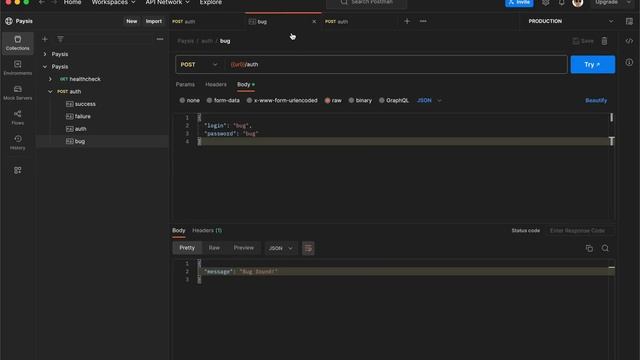640x360 pixels.
Task: Select the GraphQL body type radio
Action: pyautogui.click(x=381, y=100)
